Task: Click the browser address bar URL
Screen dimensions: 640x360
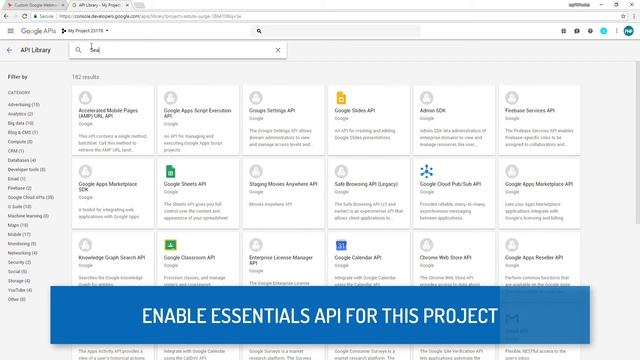Action: tap(150, 16)
